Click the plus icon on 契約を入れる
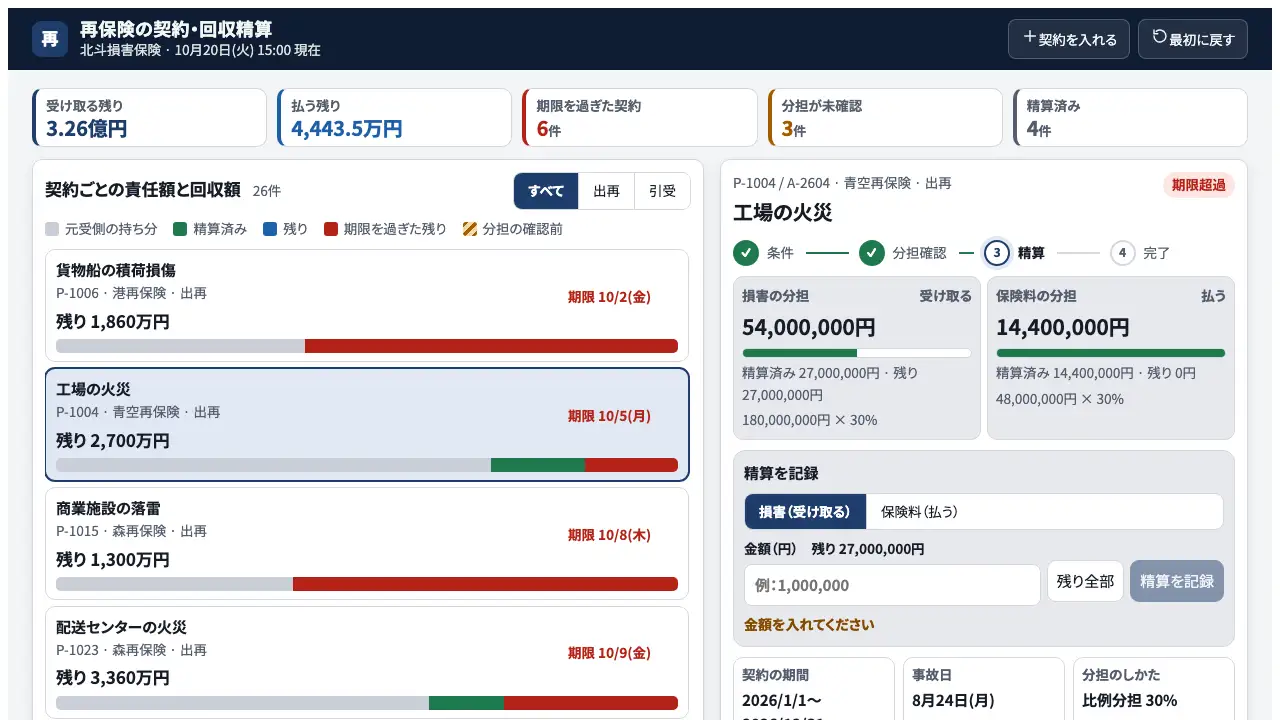The height and width of the screenshot is (720, 1280). [x=1029, y=37]
